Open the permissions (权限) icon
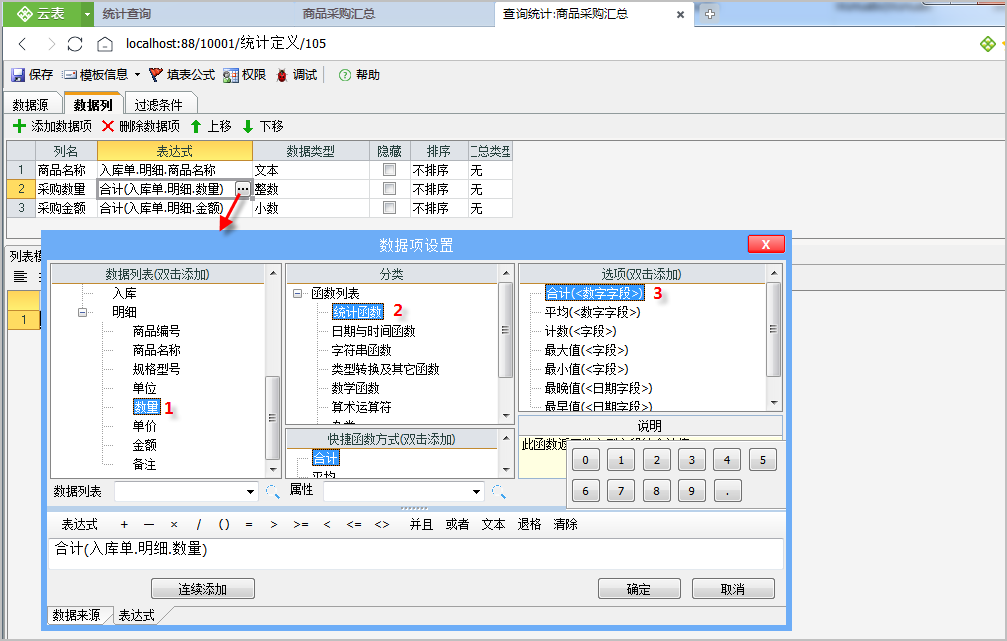 (x=231, y=75)
